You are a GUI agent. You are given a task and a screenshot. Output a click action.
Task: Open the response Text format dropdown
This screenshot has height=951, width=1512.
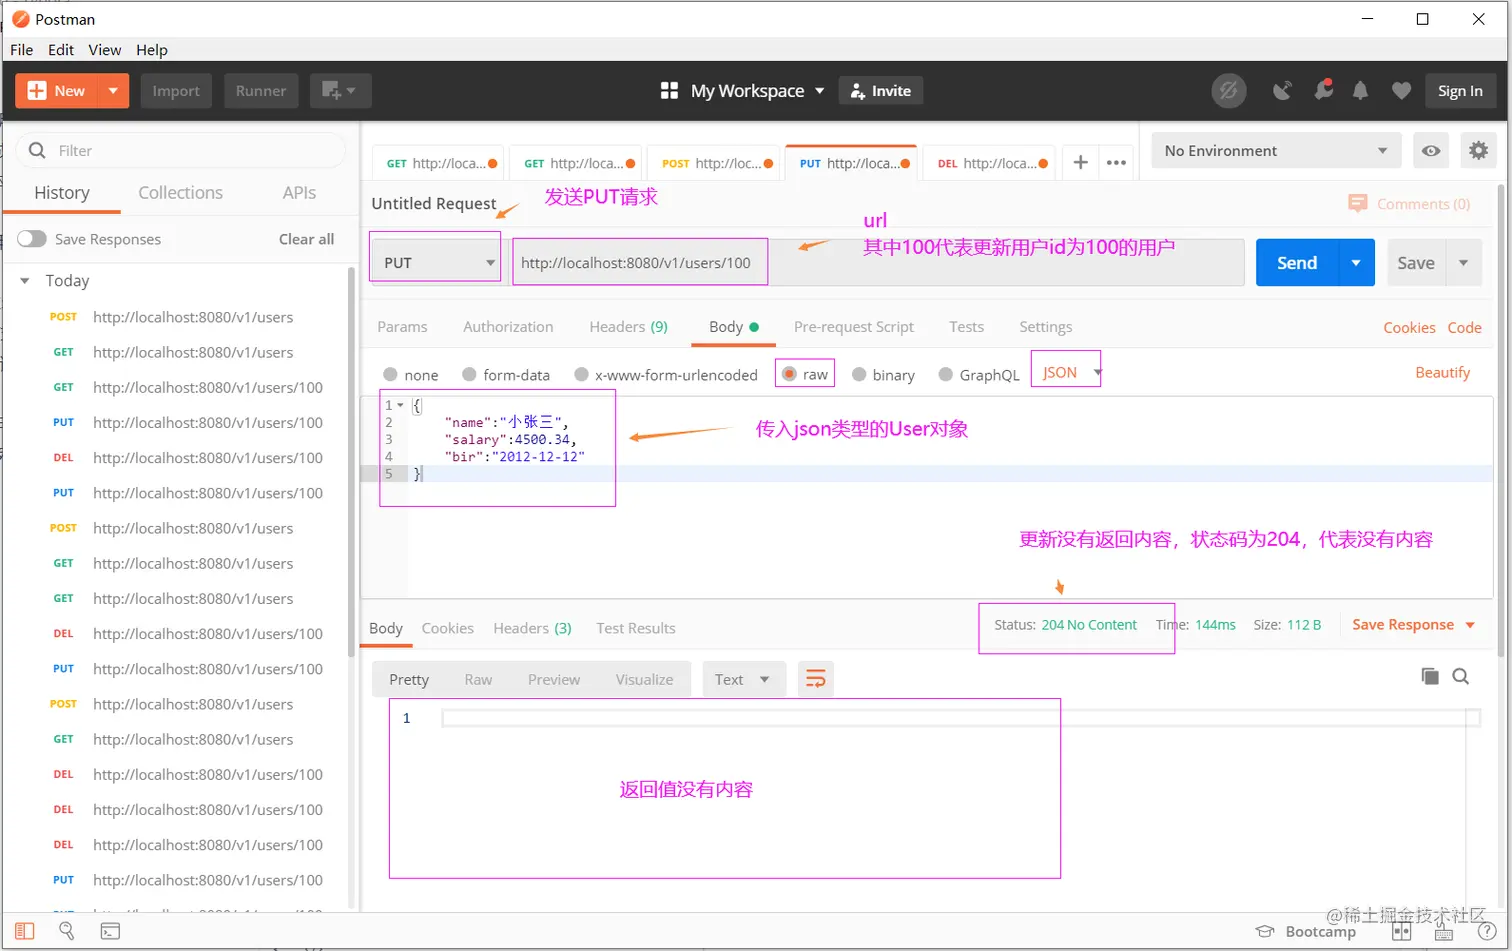743,679
